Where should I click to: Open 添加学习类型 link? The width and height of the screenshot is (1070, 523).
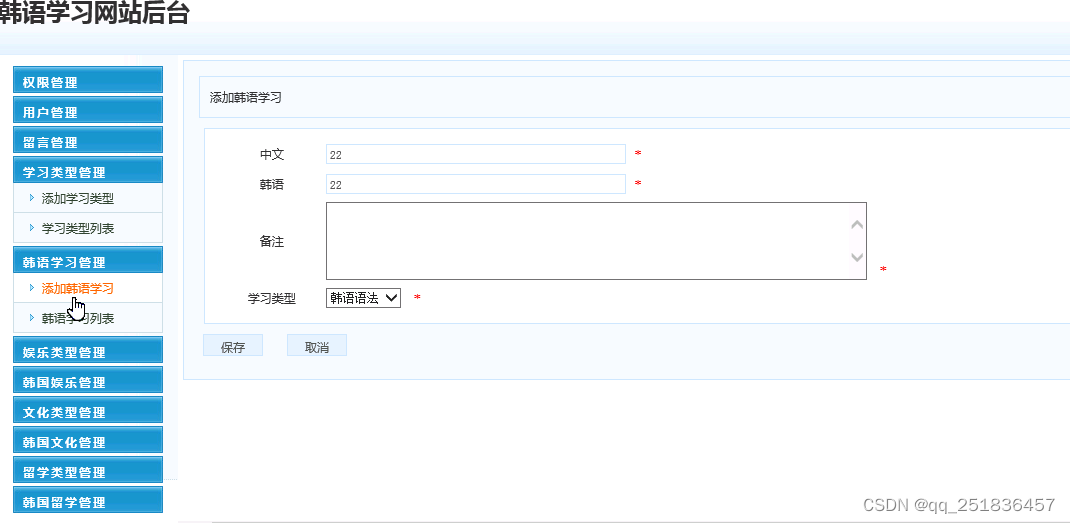pyautogui.click(x=77, y=199)
